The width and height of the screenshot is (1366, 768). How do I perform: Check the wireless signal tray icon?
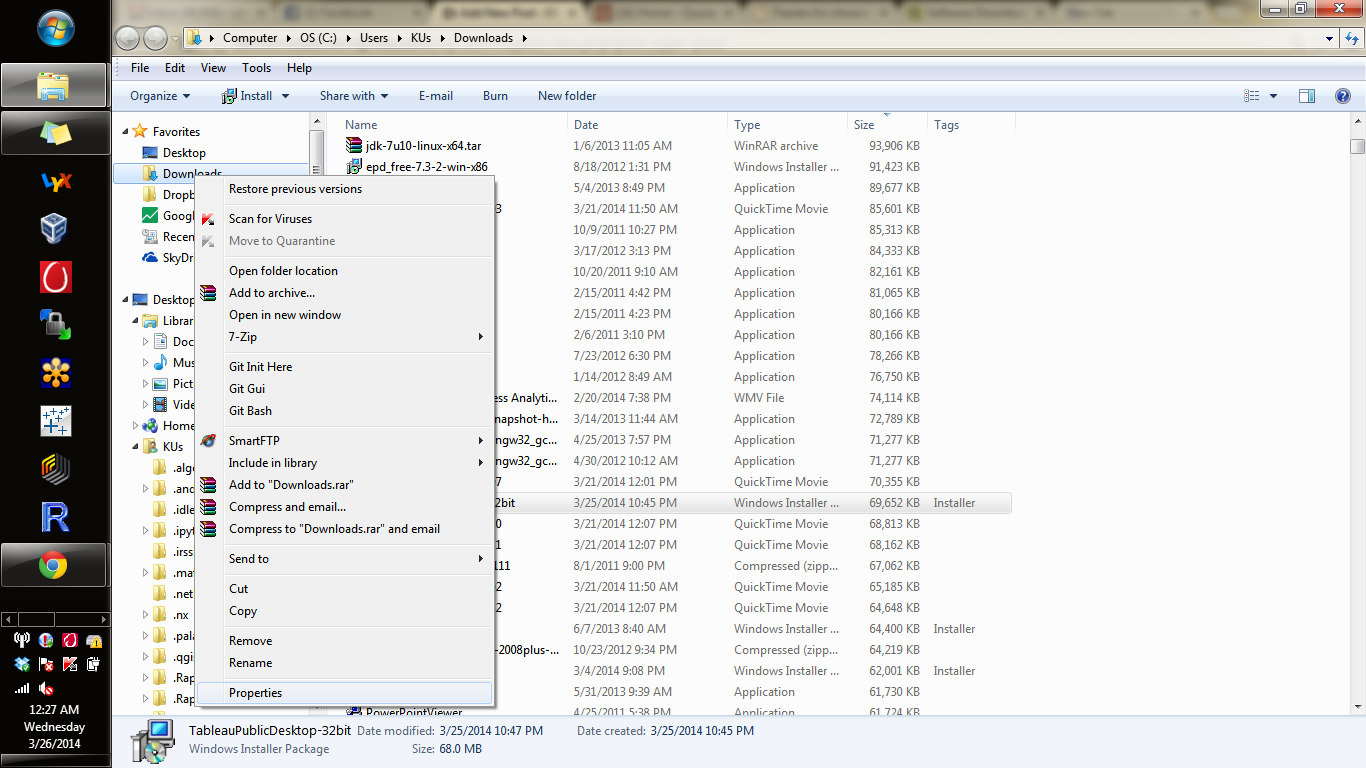click(21, 689)
